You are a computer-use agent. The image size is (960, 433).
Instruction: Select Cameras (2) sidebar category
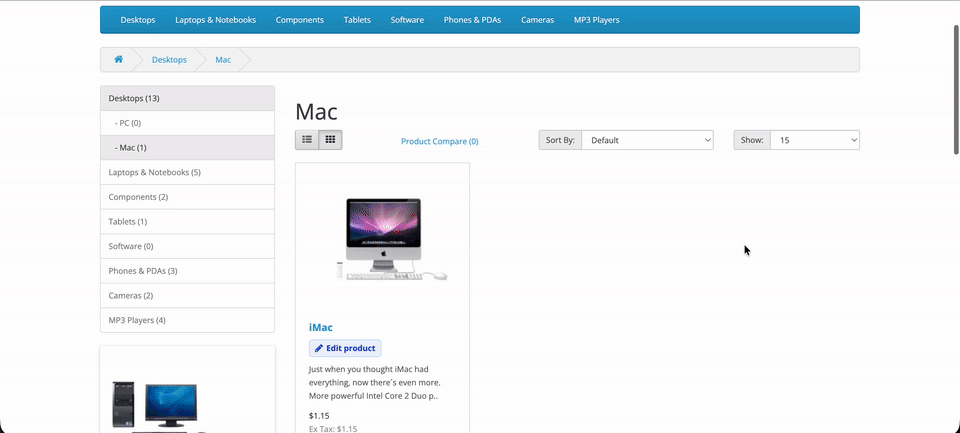(187, 295)
